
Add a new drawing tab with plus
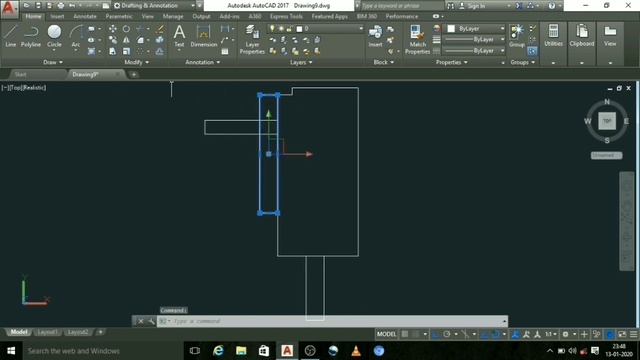tap(134, 75)
